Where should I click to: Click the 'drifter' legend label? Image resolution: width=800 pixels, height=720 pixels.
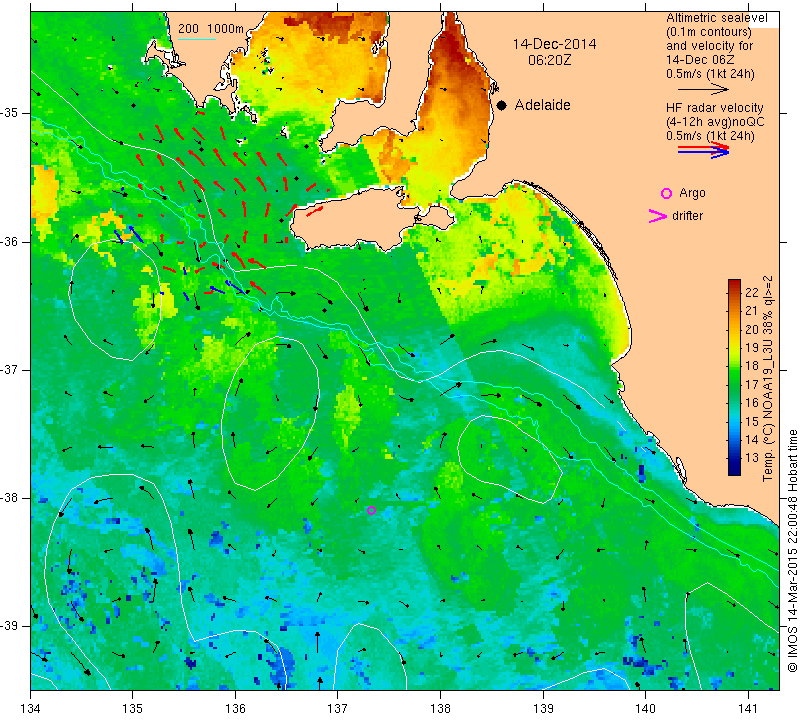(687, 216)
